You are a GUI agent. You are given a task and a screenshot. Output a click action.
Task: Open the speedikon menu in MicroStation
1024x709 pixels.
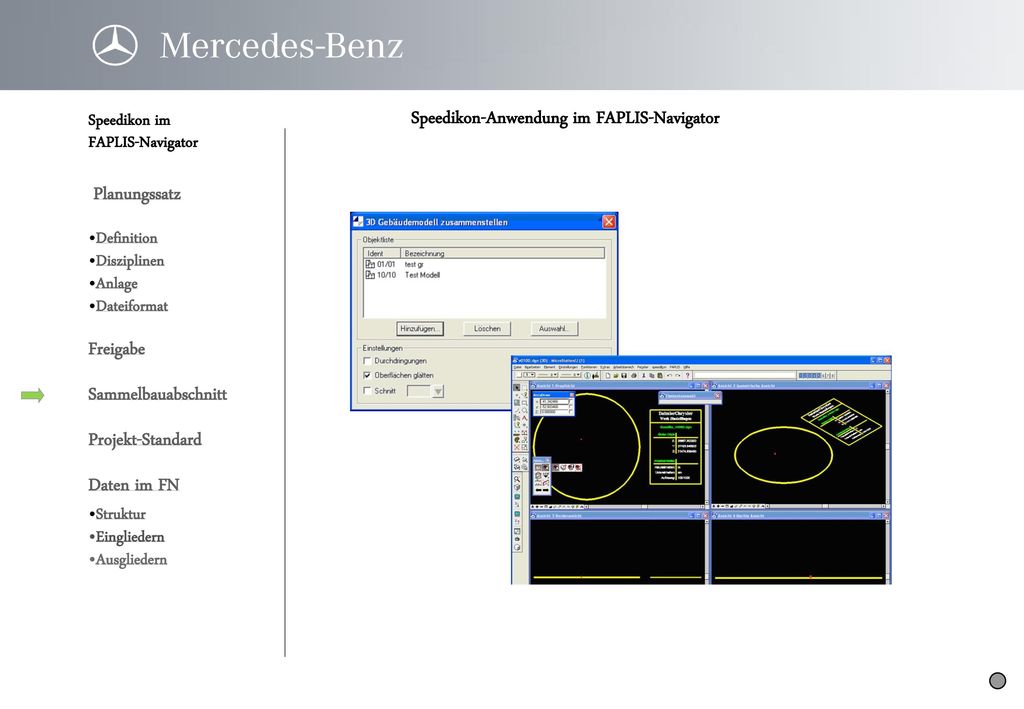pyautogui.click(x=659, y=367)
